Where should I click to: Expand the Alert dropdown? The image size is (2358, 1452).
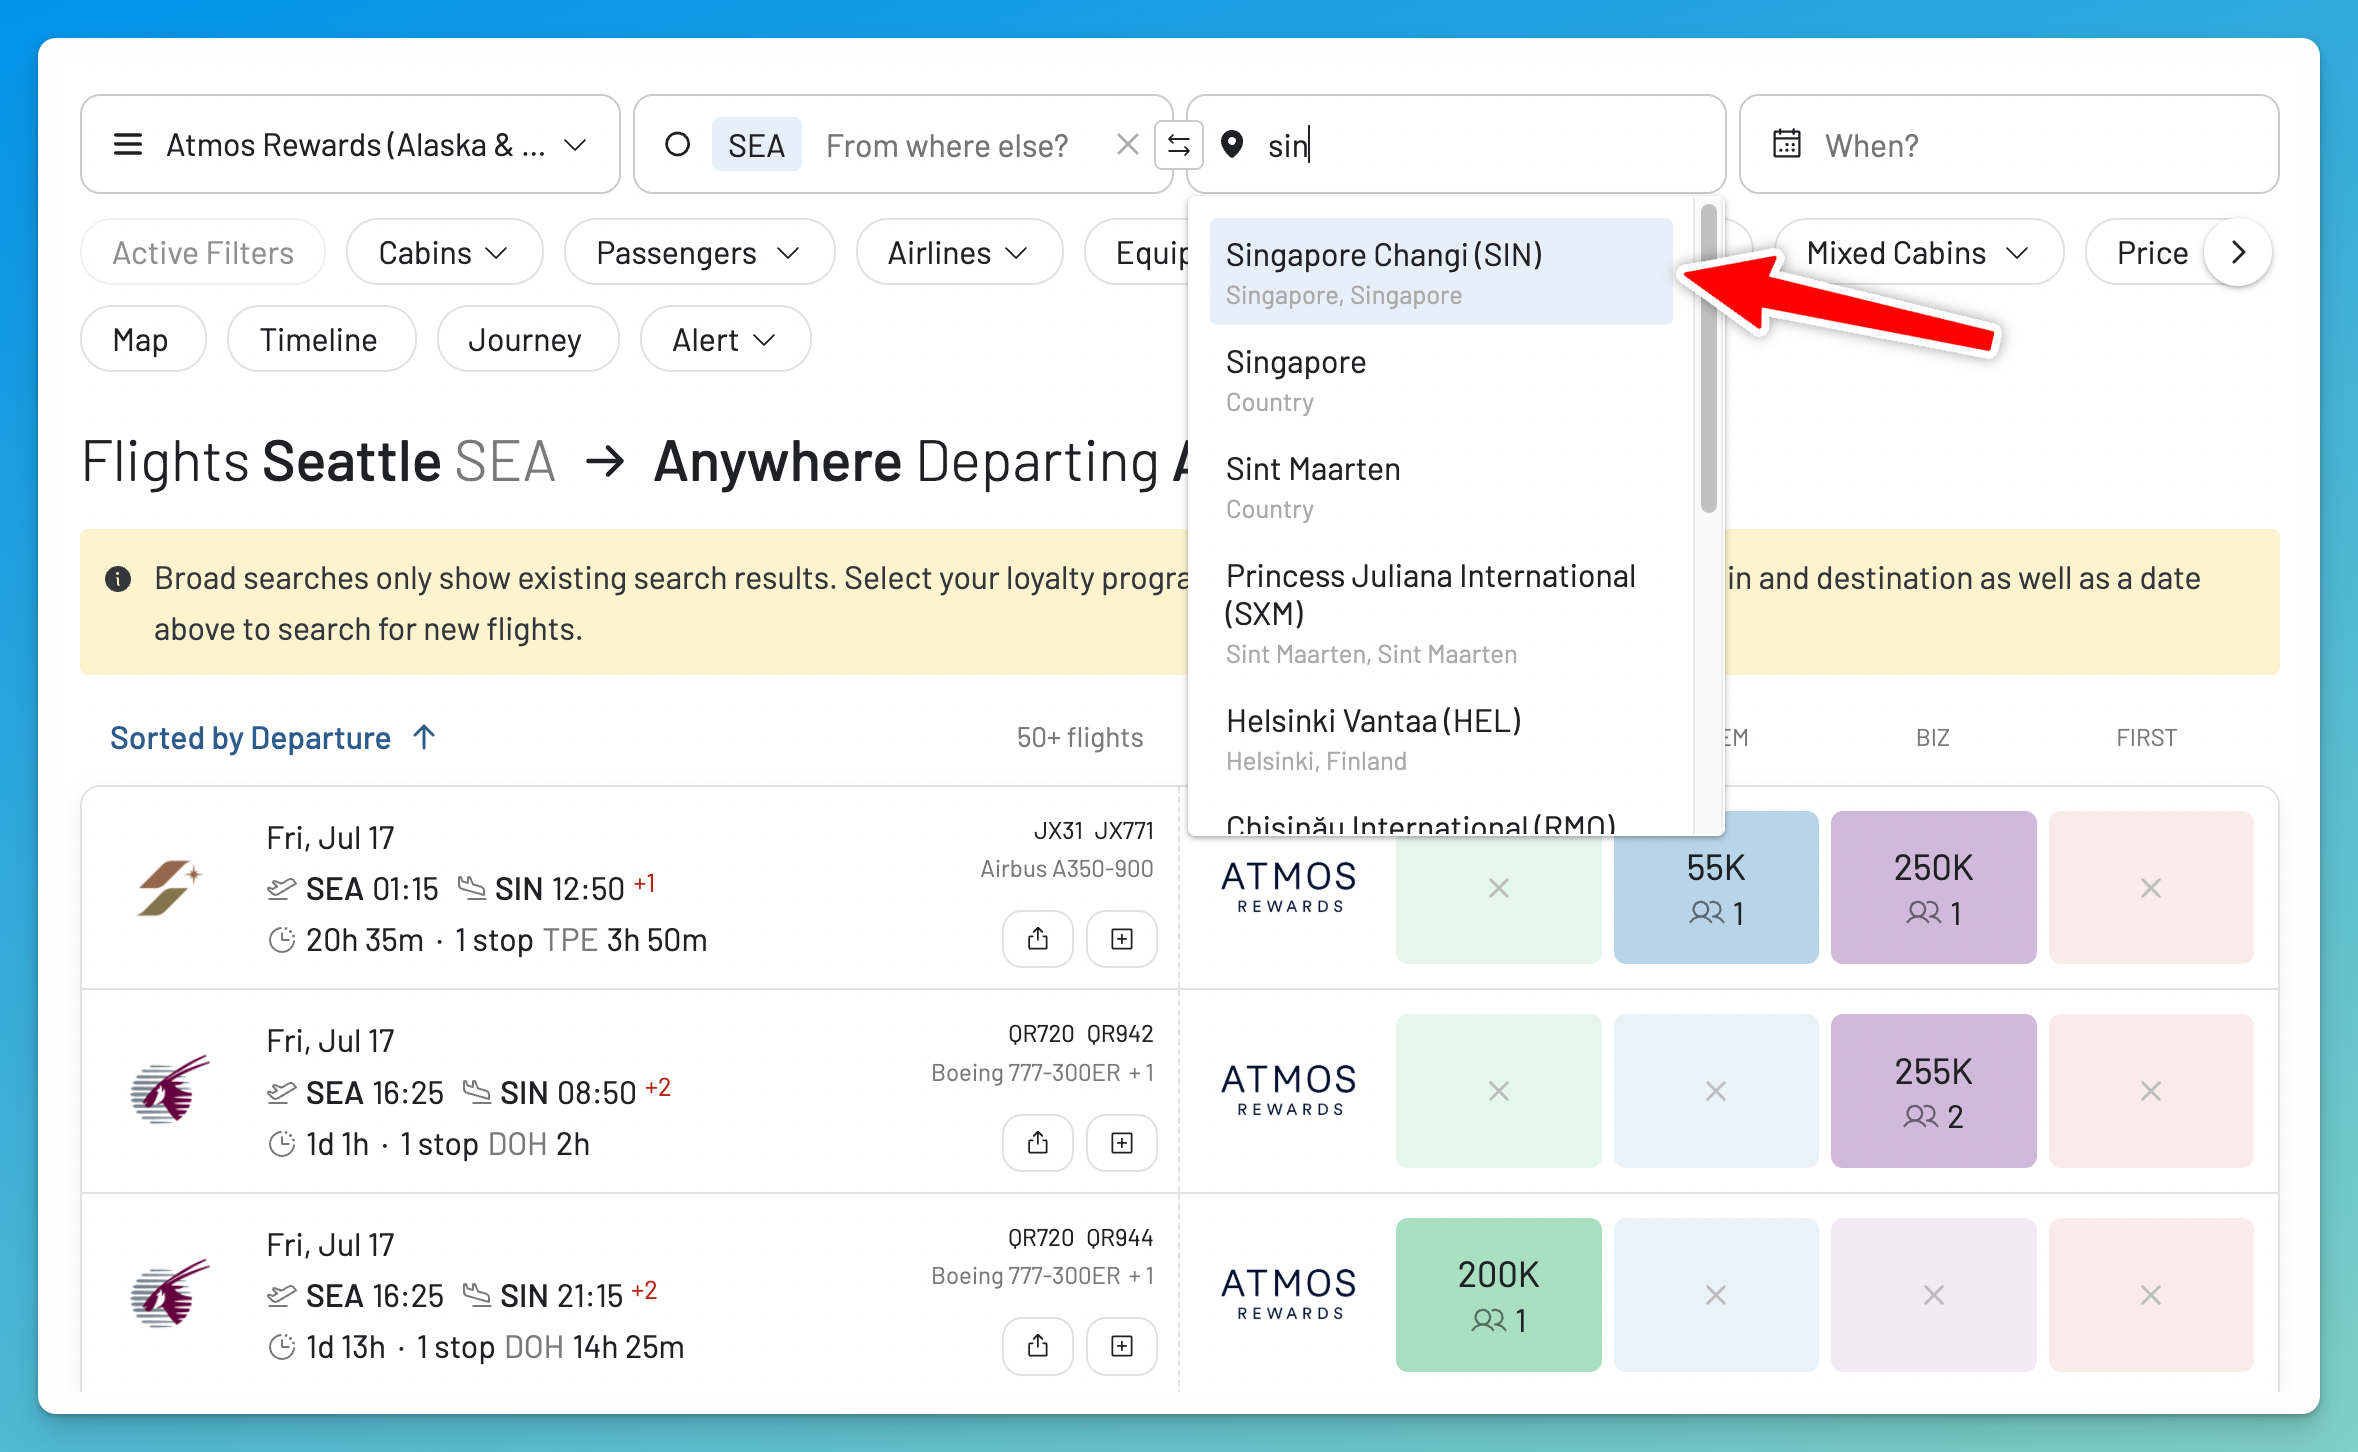click(724, 340)
